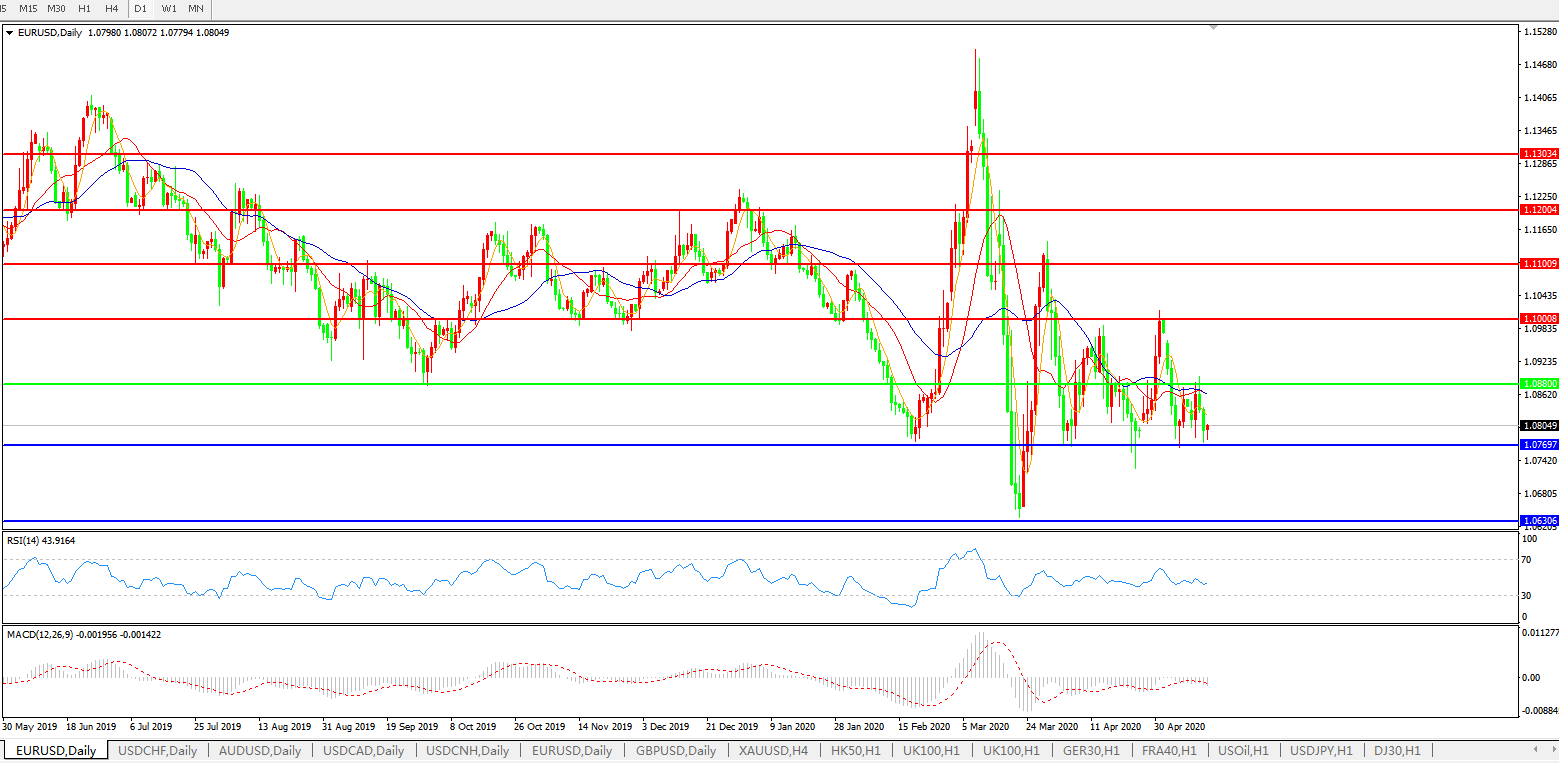The image size is (1559, 763).
Task: Switch to MN monthly timeframe
Action: click(x=196, y=8)
